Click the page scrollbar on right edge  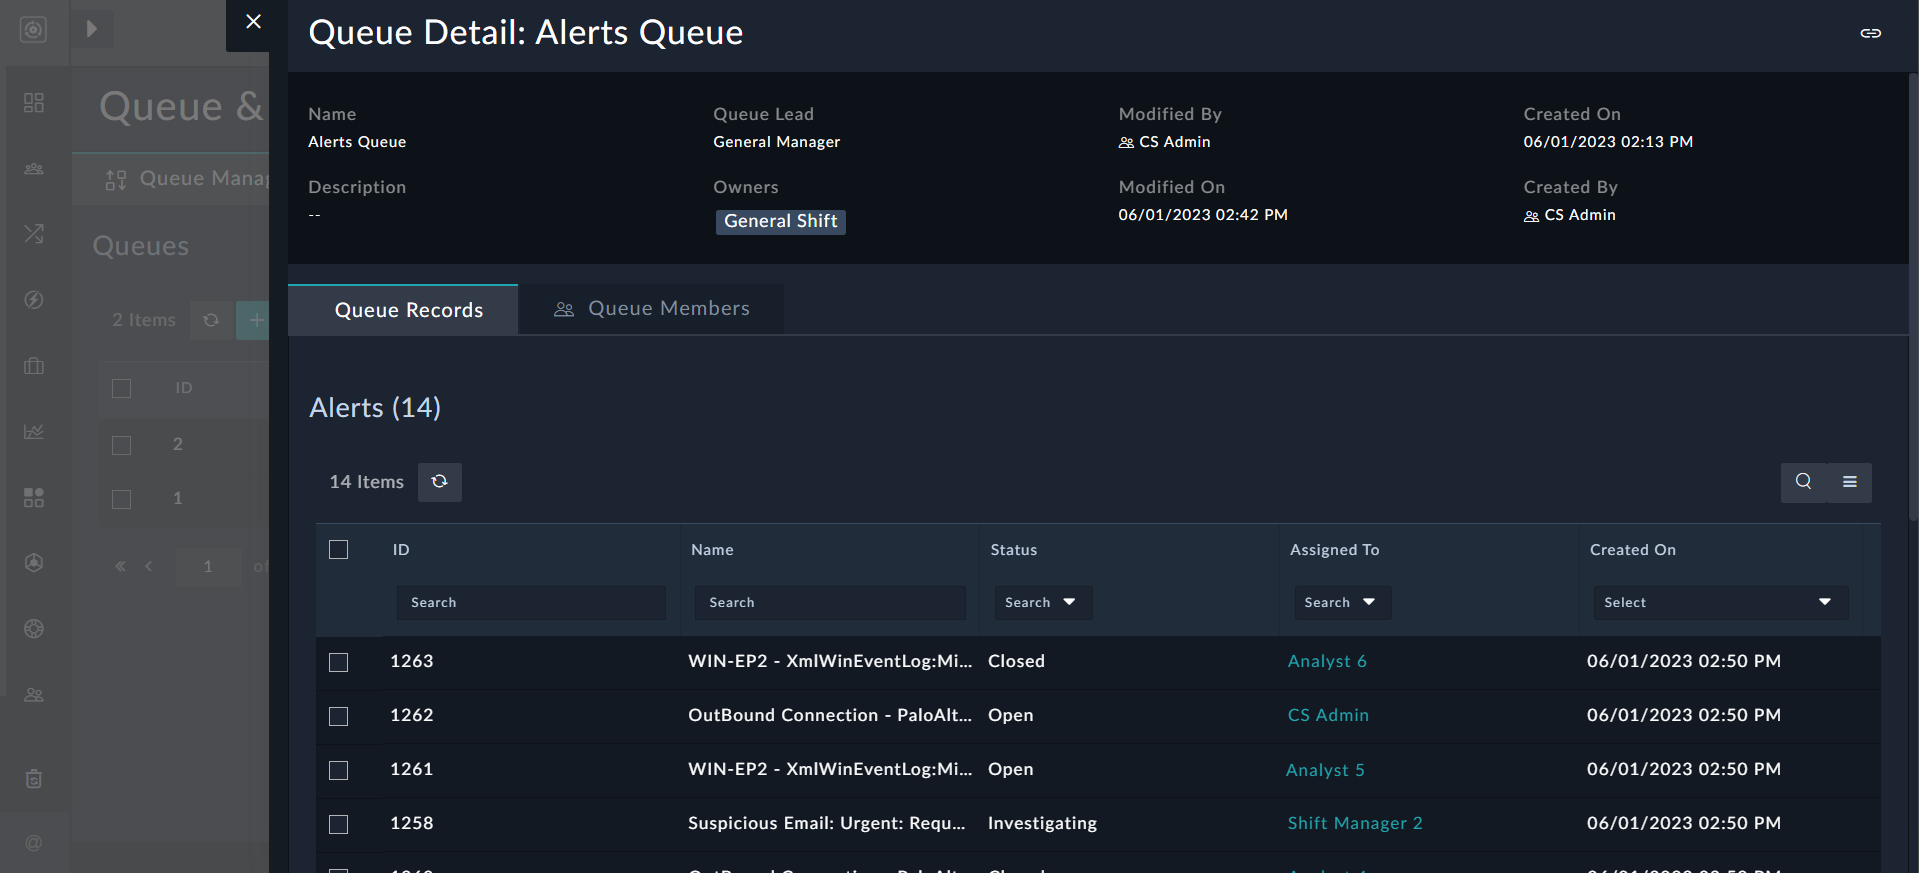pos(1913,295)
